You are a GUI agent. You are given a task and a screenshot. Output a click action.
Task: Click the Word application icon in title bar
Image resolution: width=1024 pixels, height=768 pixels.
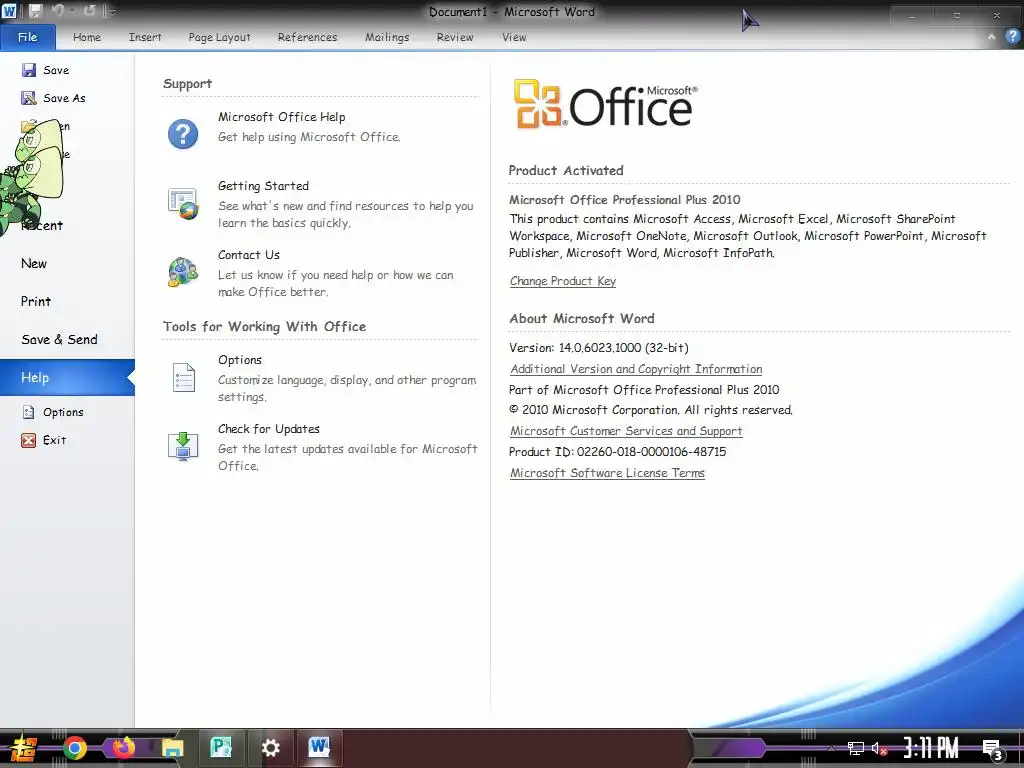10,11
